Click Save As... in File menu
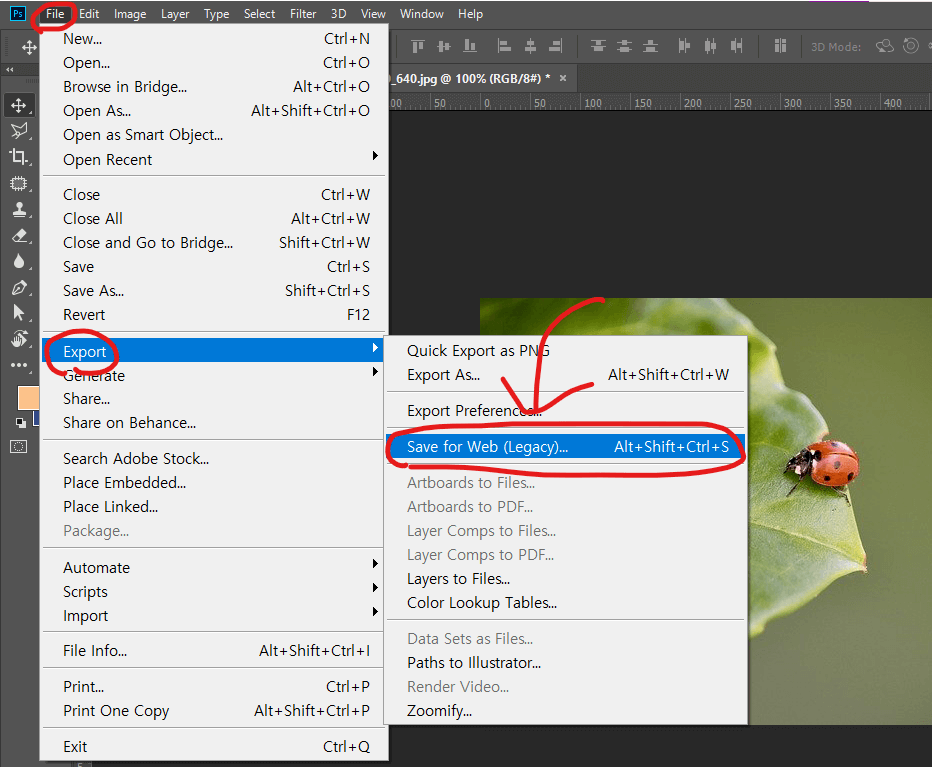The image size is (932, 767). pyautogui.click(x=214, y=290)
